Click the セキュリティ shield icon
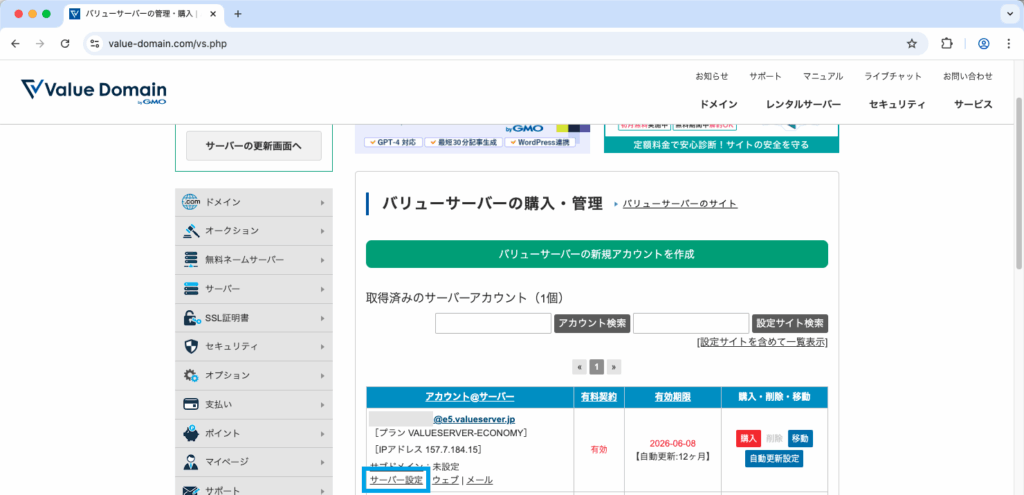1024x495 pixels. point(191,347)
